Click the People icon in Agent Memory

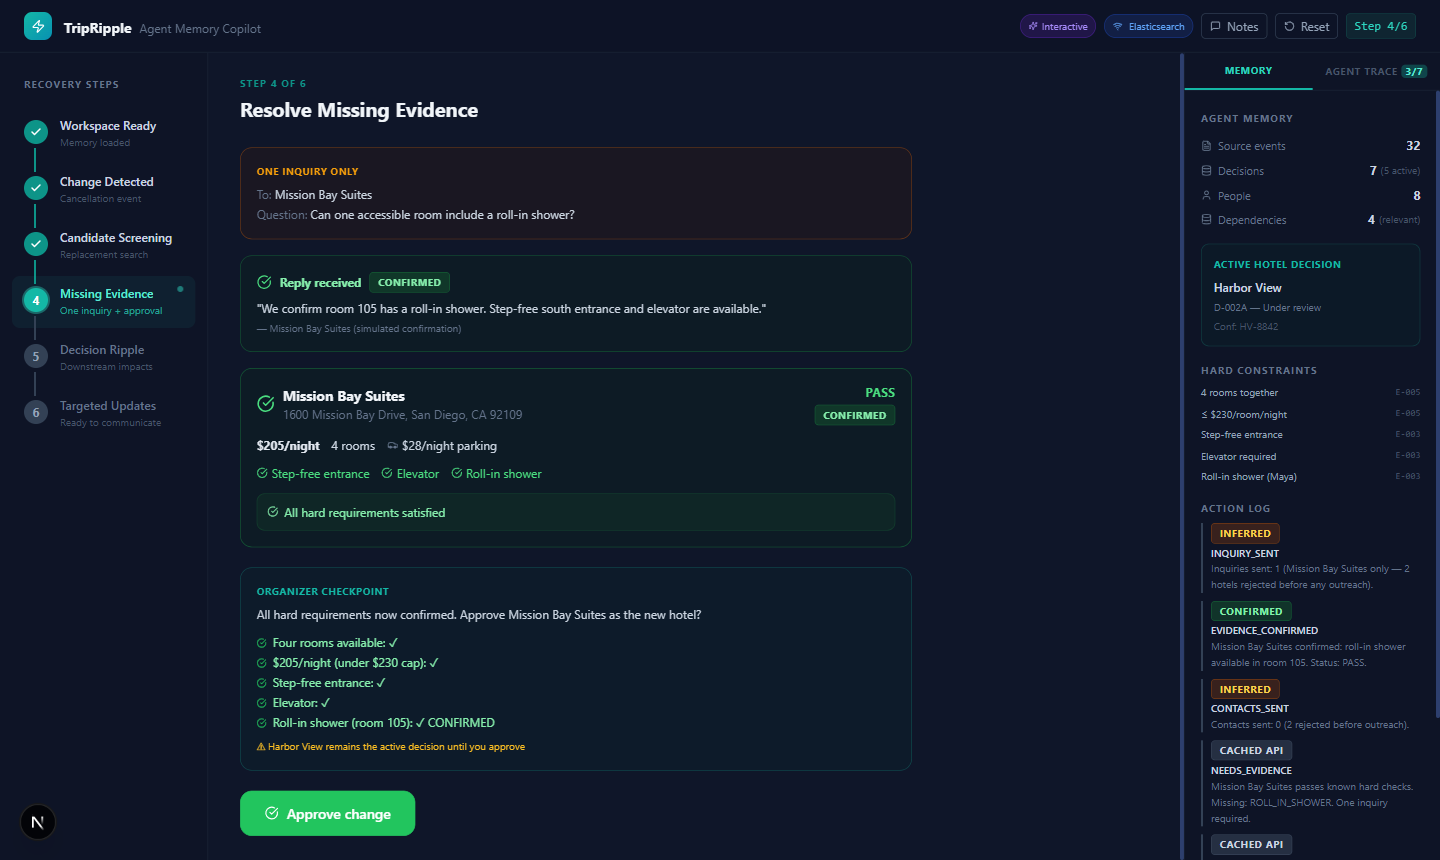tap(1206, 196)
